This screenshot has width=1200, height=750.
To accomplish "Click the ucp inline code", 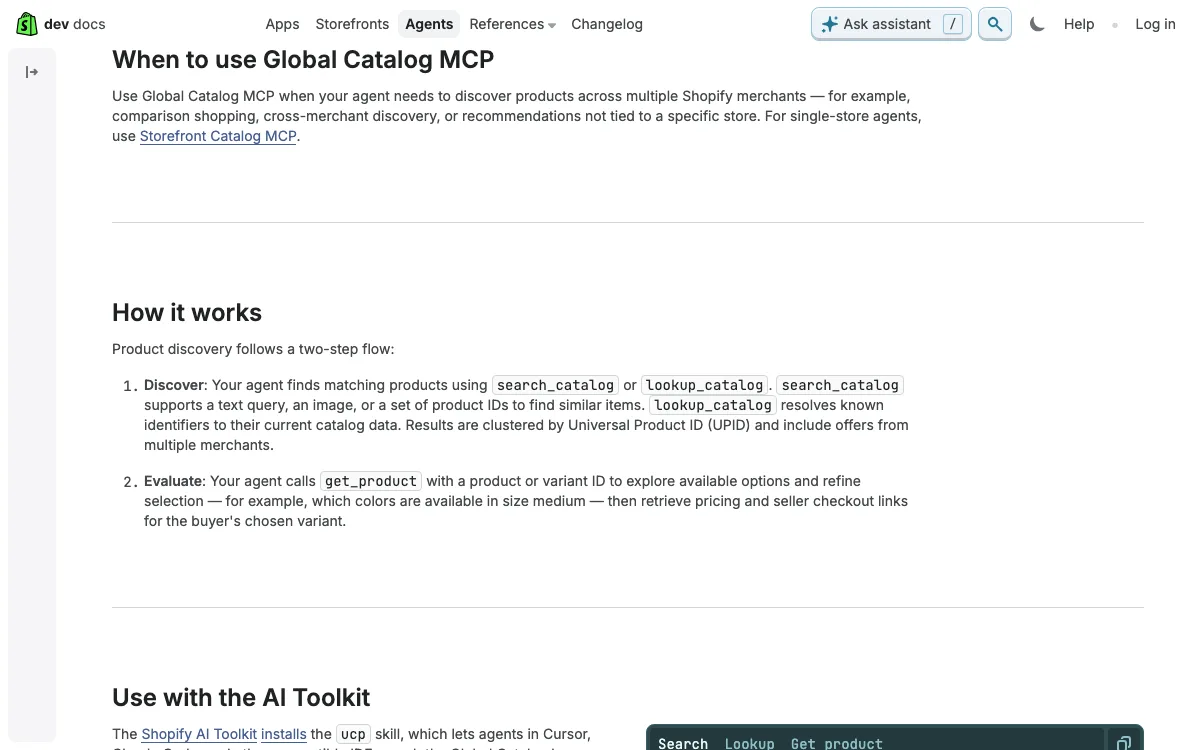I will [x=353, y=734].
